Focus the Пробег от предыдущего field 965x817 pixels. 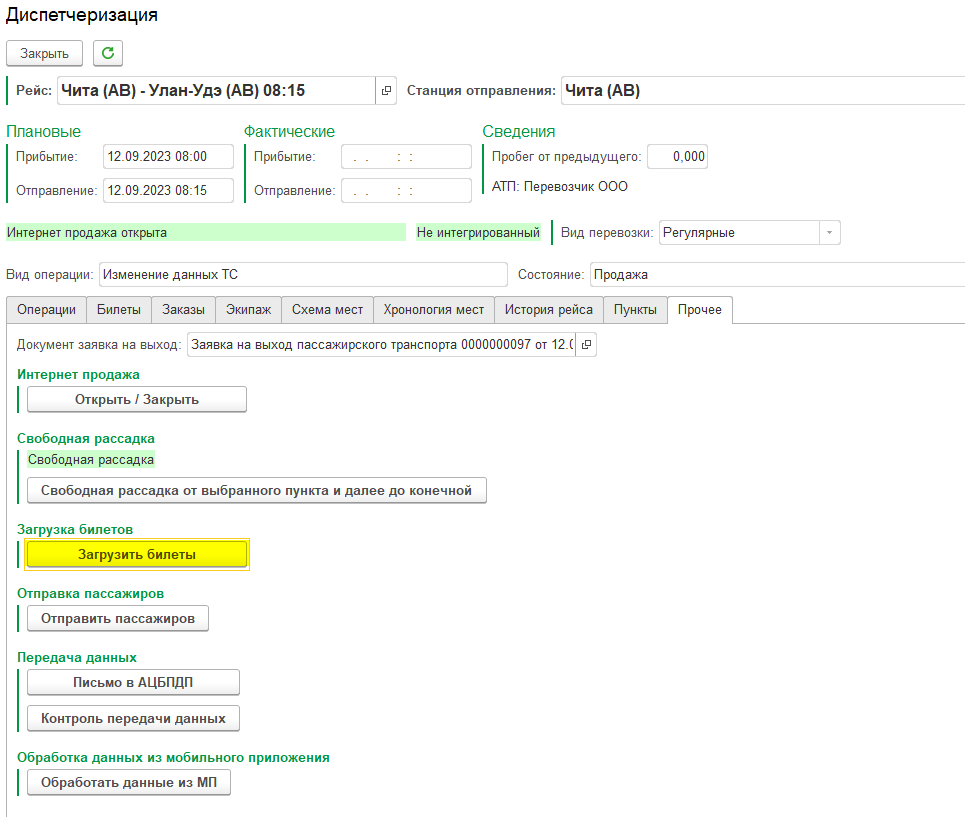[677, 157]
